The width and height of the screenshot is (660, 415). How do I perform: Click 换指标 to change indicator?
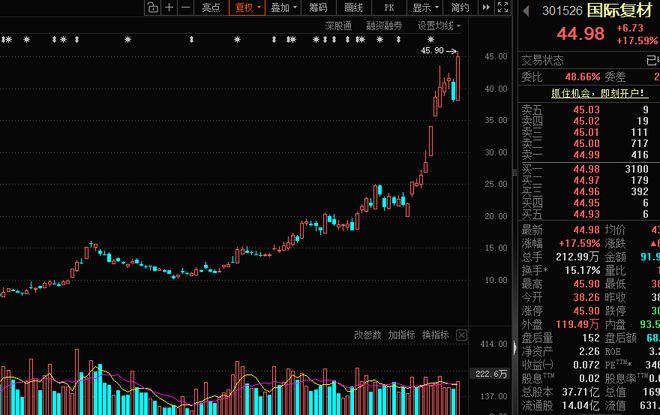(x=435, y=335)
